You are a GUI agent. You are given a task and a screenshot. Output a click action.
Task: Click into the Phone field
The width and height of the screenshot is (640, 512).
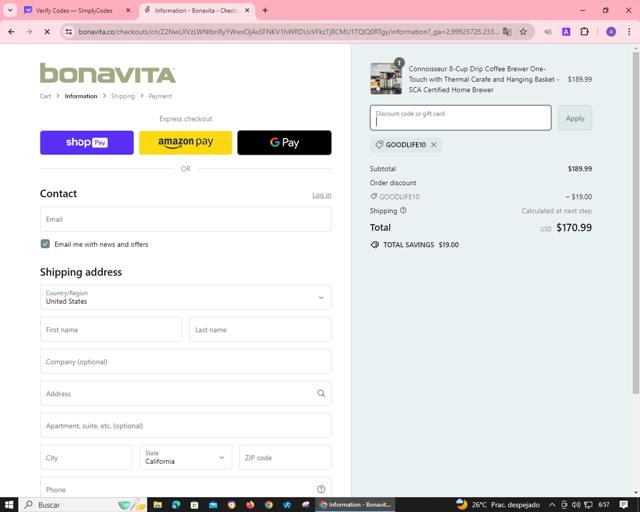186,489
